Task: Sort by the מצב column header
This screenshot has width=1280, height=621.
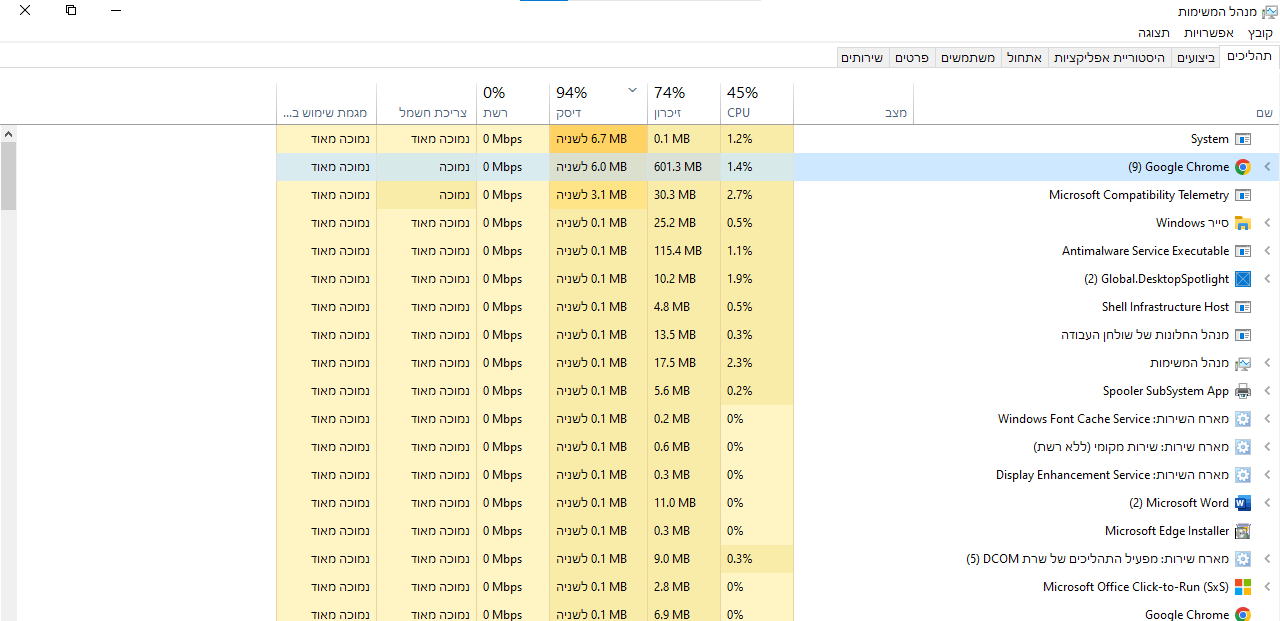Action: click(854, 102)
